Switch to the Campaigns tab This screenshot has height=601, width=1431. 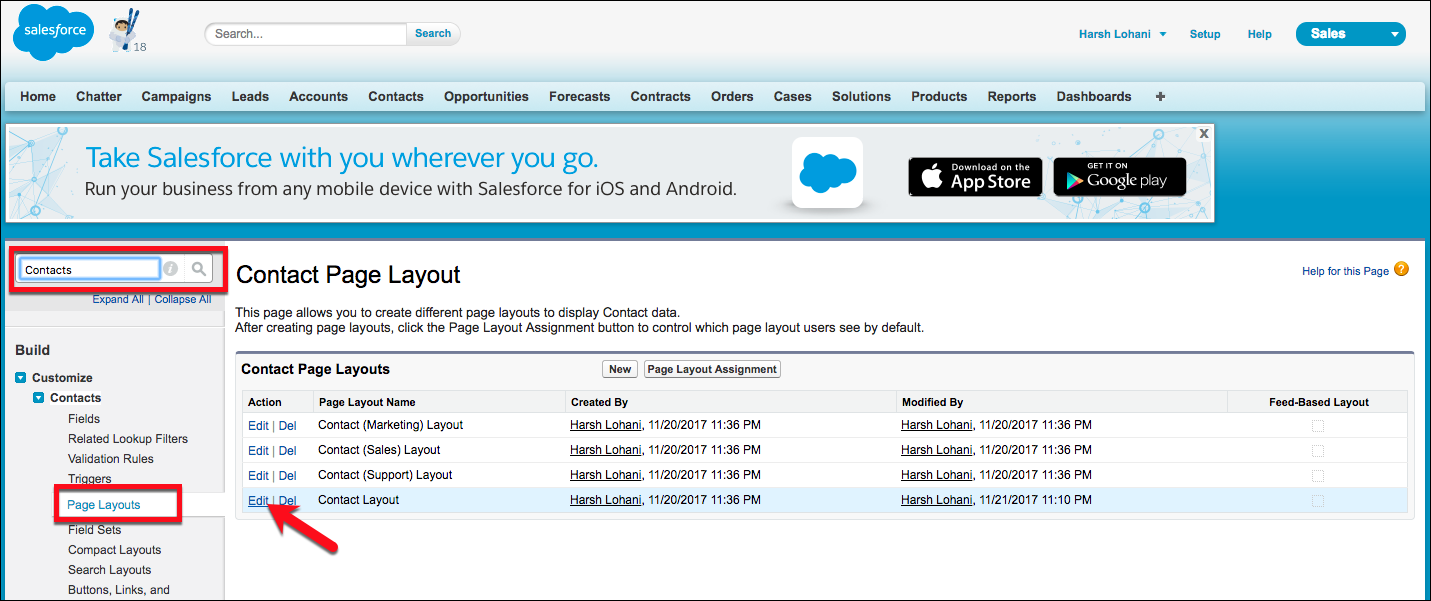coord(176,97)
